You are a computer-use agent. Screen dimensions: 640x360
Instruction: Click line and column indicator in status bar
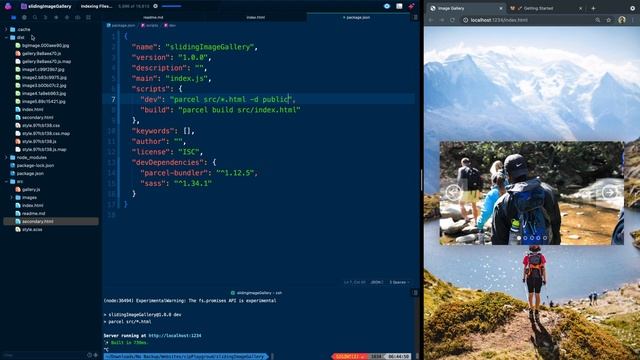[x=355, y=282]
